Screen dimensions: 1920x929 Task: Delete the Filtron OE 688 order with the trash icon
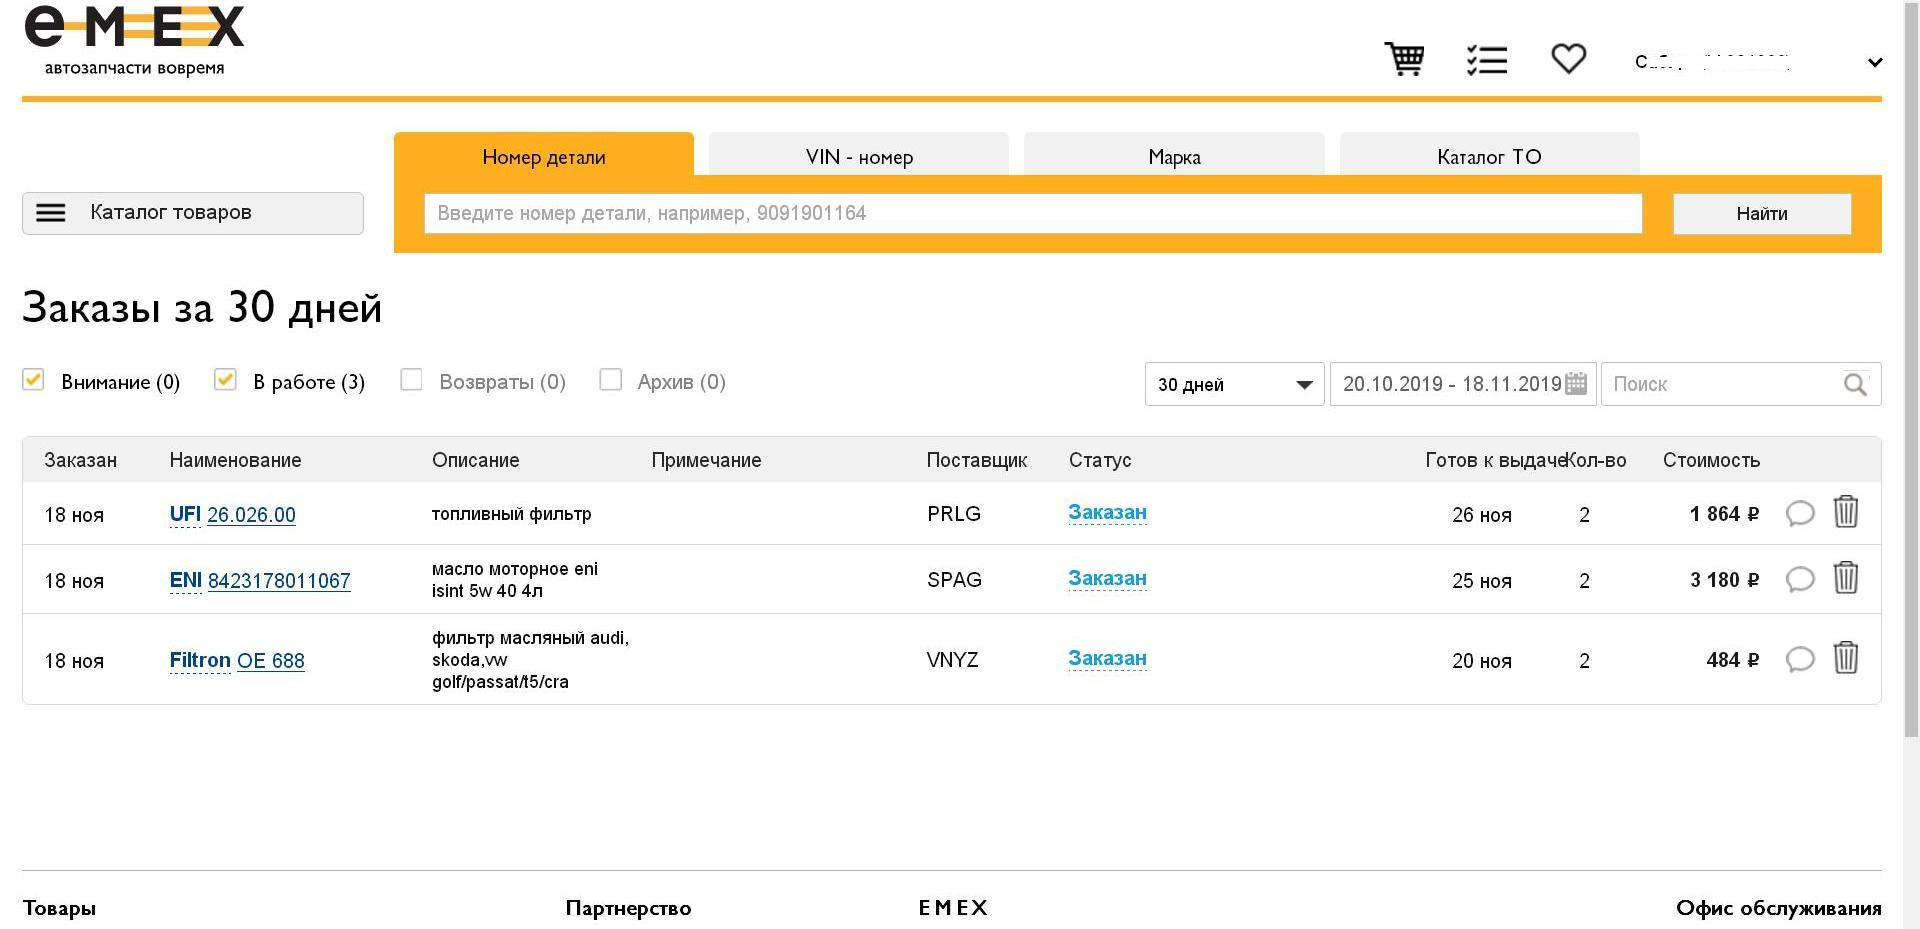1846,658
